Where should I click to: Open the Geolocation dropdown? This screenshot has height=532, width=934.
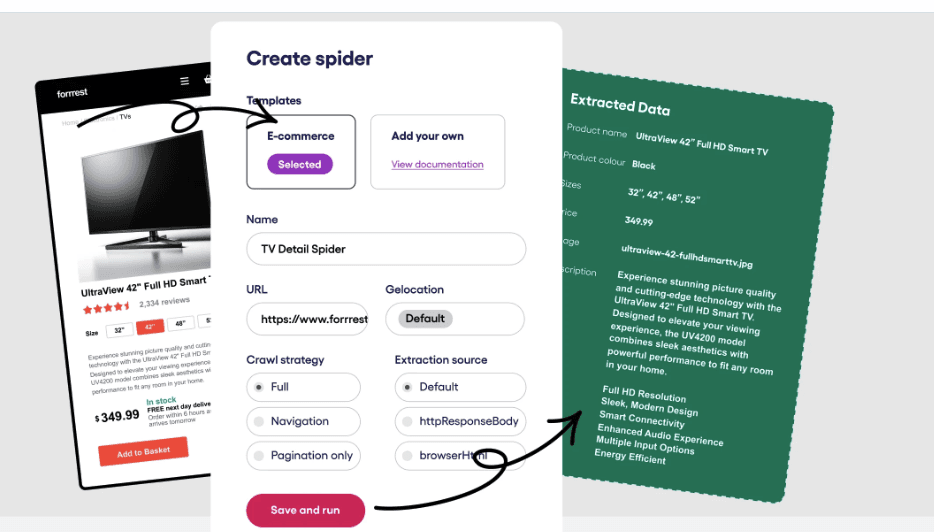(454, 319)
